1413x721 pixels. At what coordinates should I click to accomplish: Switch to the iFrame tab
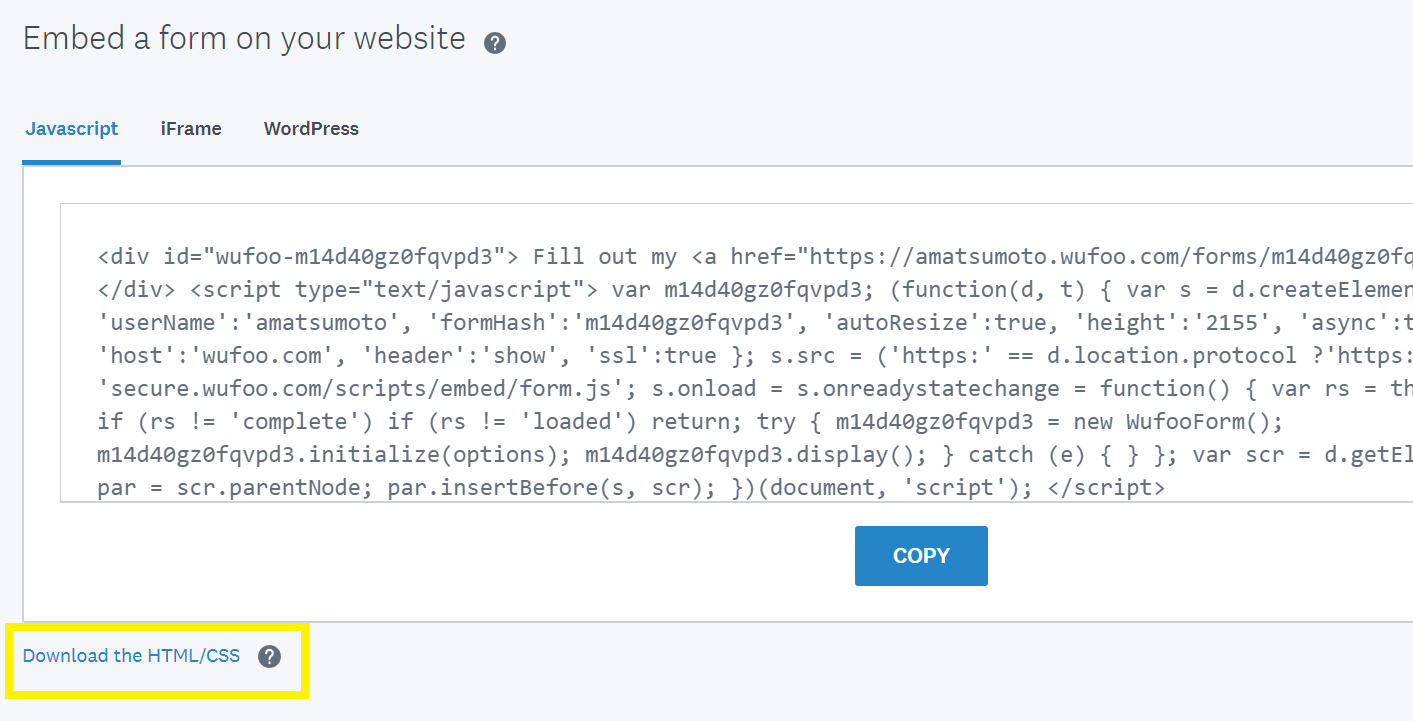tap(190, 128)
